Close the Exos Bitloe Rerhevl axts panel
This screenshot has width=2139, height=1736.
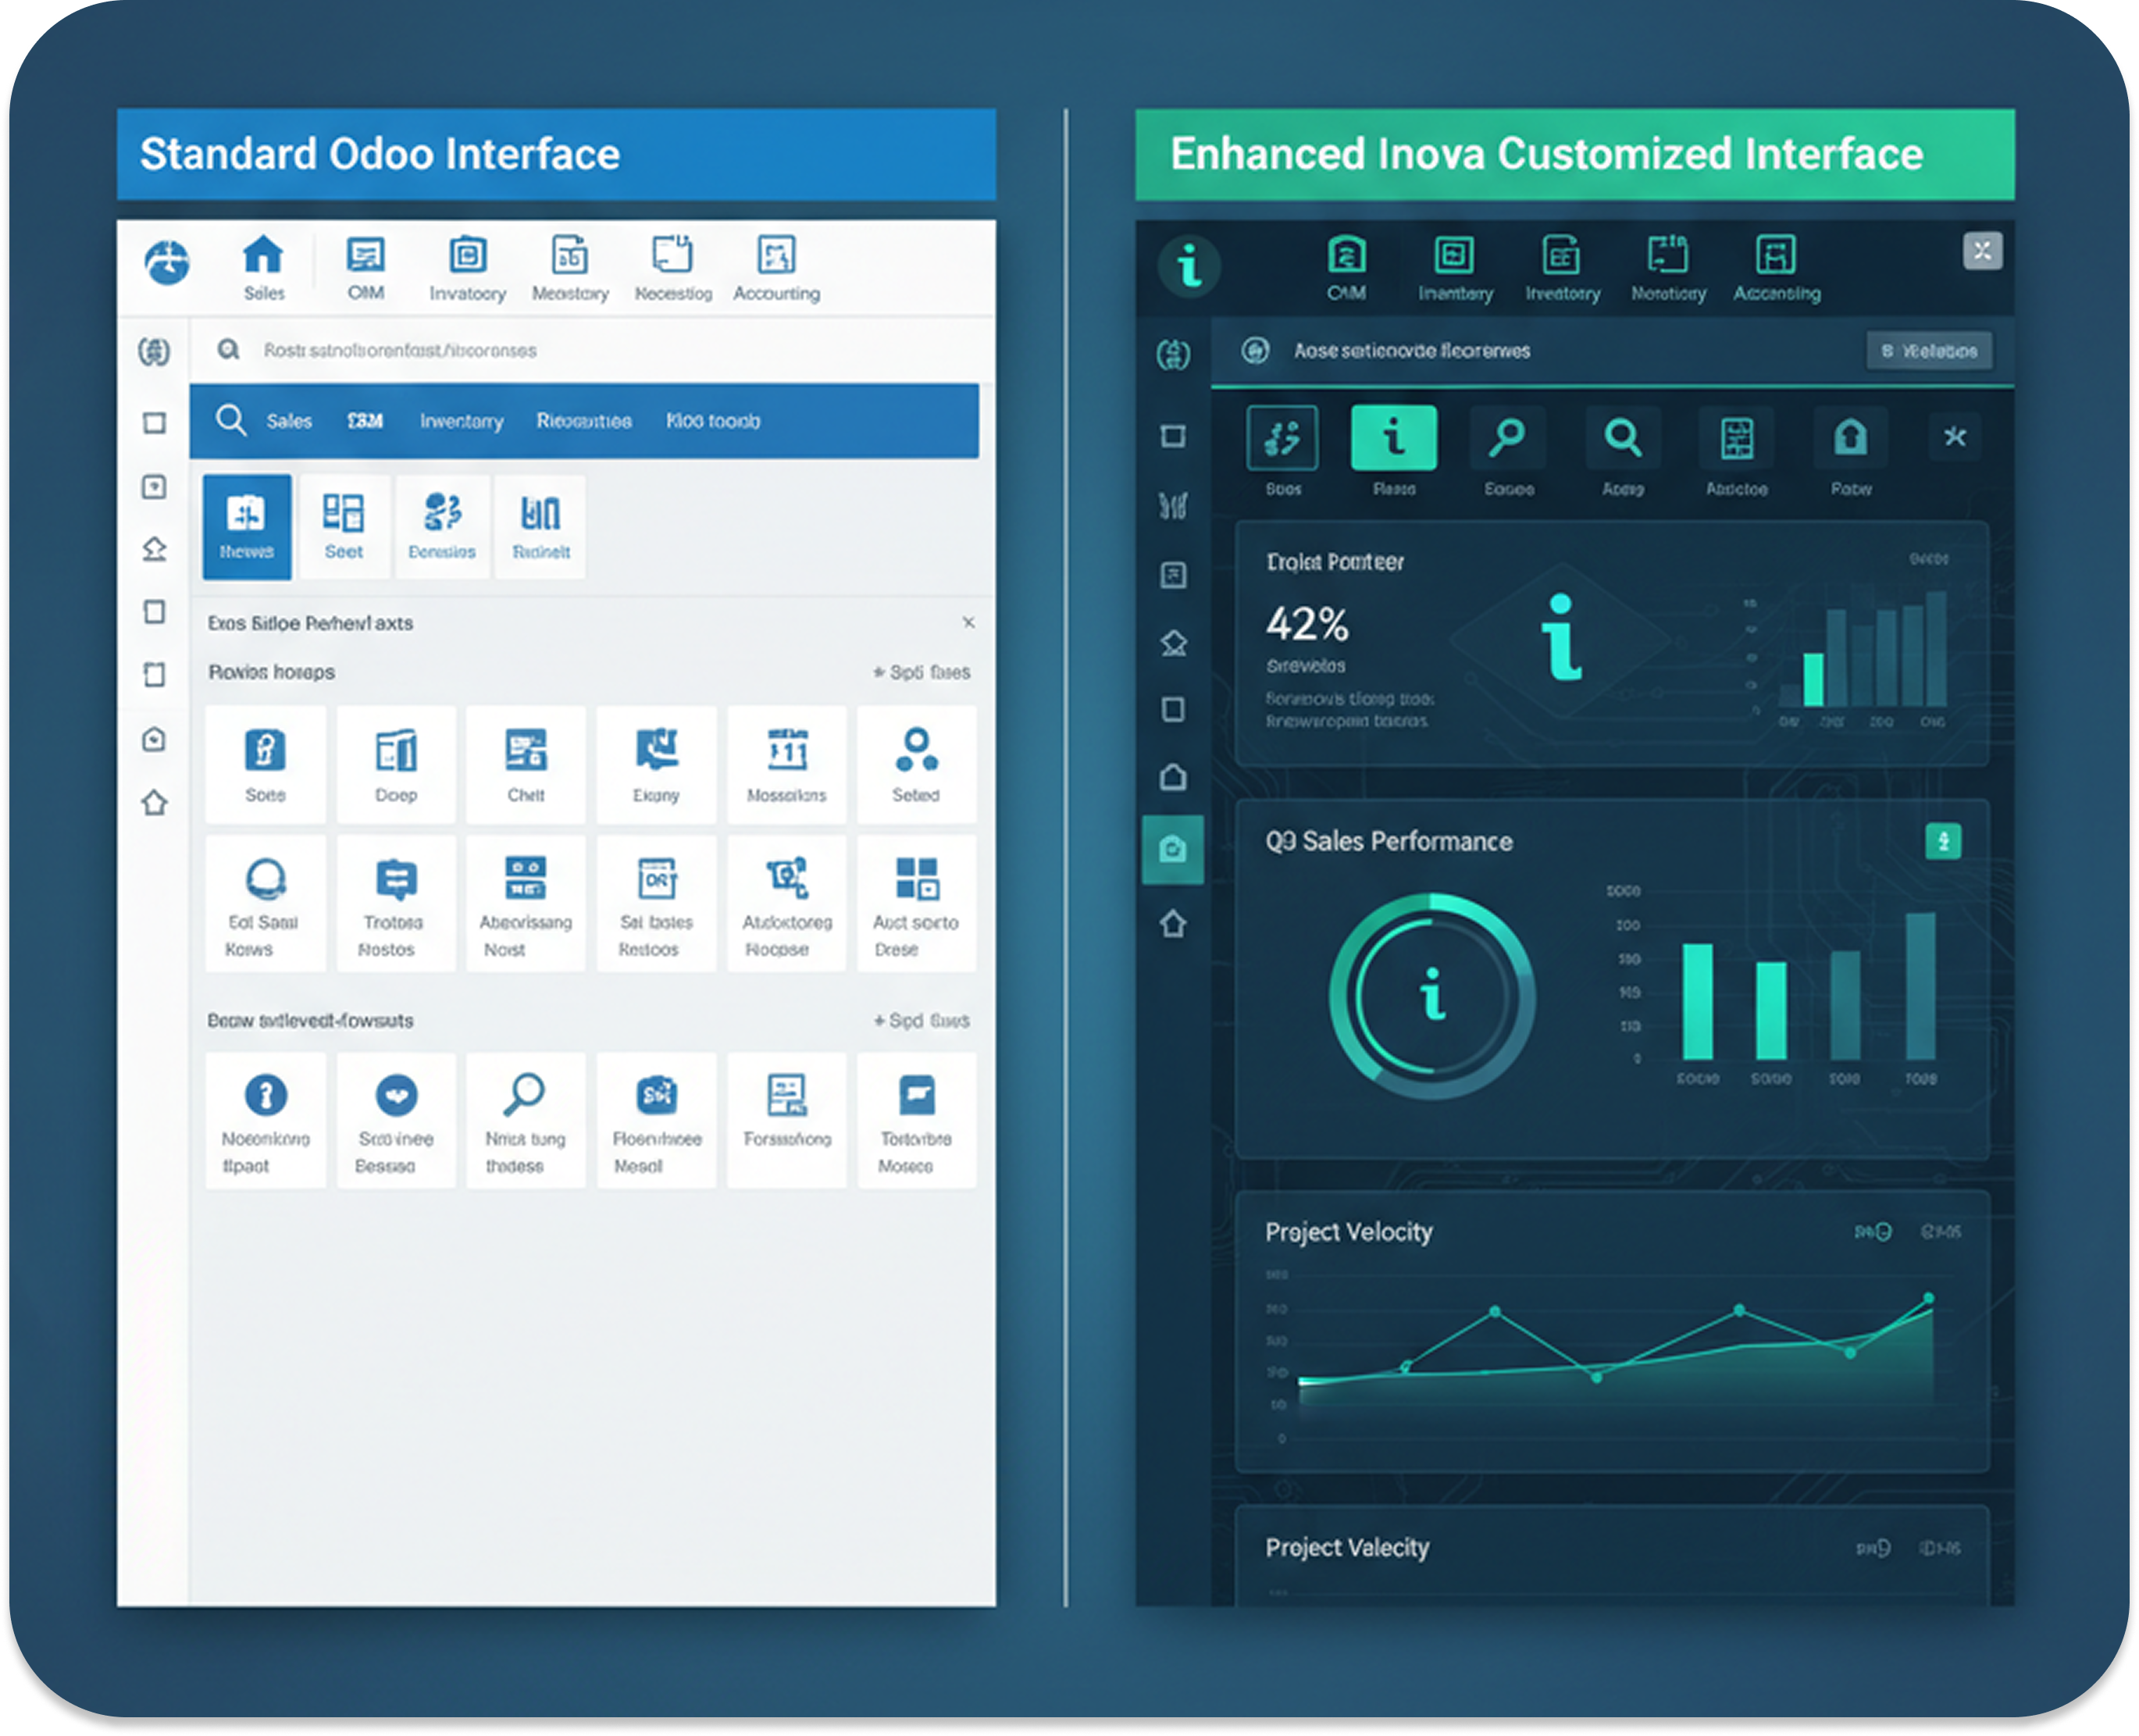click(968, 622)
